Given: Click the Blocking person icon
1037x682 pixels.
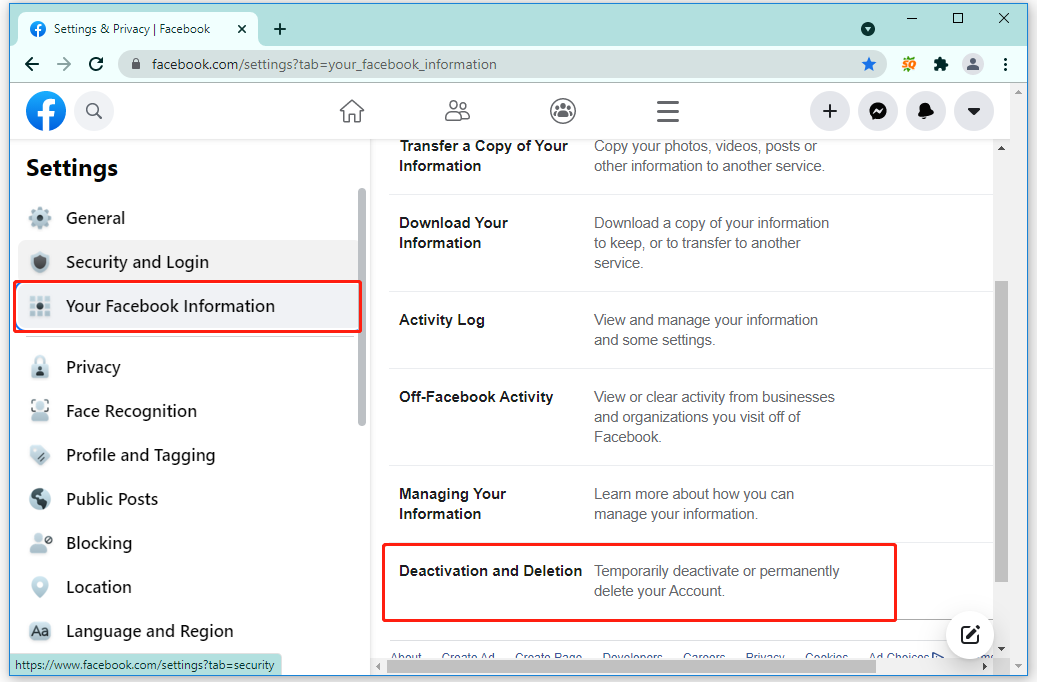Looking at the screenshot, I should point(40,543).
